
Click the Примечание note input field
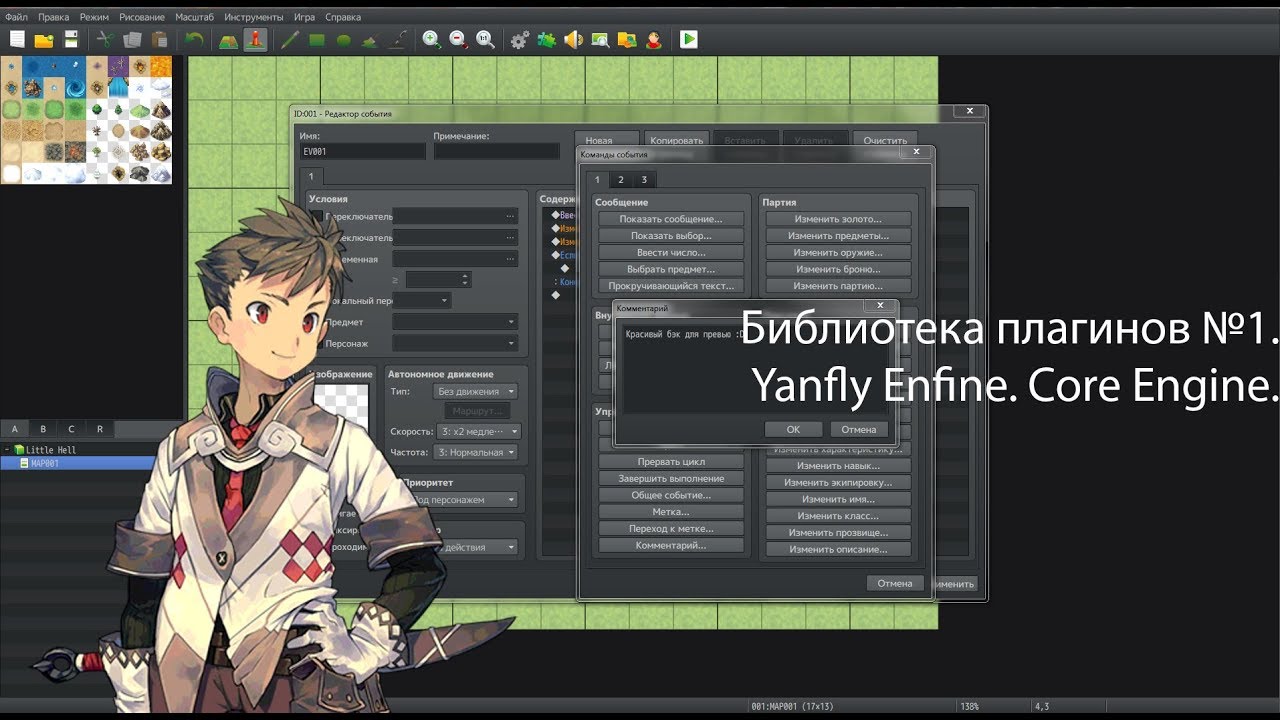[496, 151]
